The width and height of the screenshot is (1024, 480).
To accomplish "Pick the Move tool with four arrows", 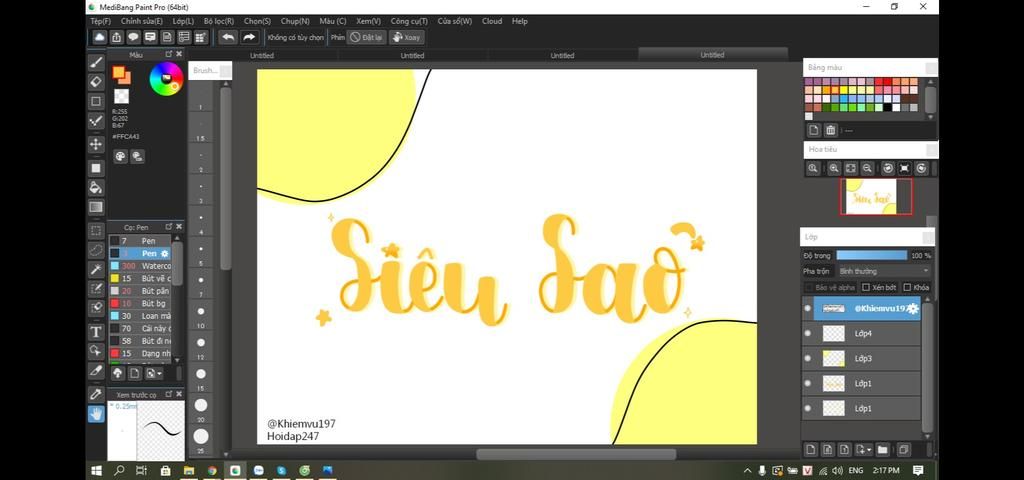I will [x=96, y=144].
